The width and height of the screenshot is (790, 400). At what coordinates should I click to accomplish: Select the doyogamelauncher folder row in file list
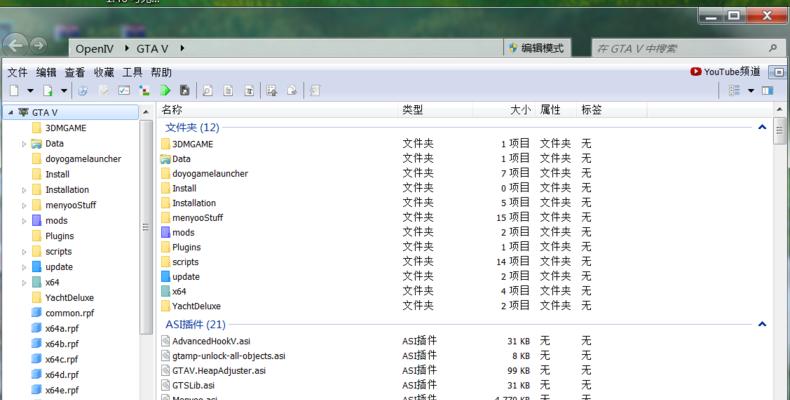(464, 173)
